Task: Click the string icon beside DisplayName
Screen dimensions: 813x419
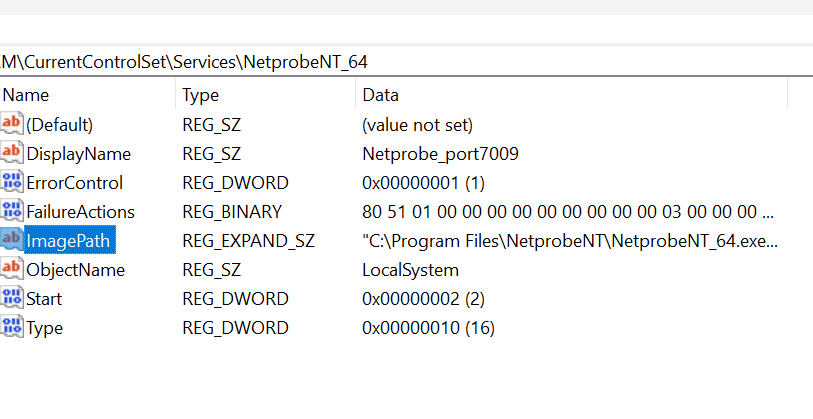Action: click(x=12, y=154)
